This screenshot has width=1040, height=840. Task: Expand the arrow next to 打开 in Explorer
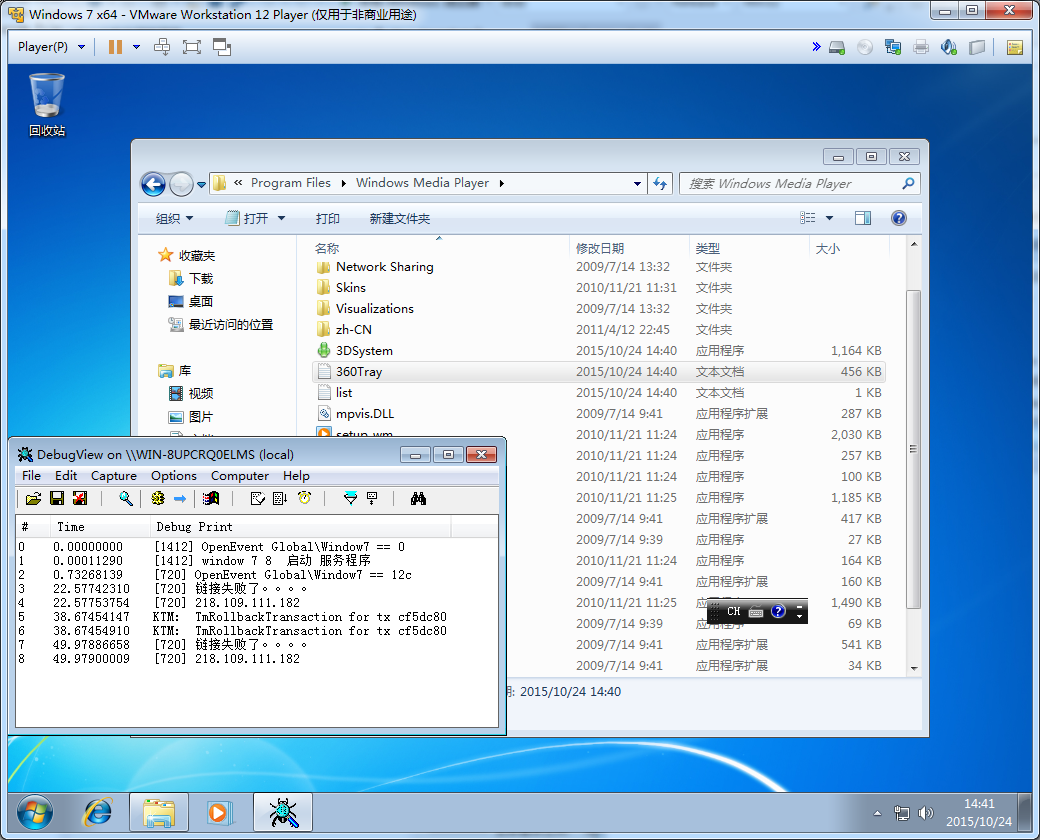click(x=281, y=218)
